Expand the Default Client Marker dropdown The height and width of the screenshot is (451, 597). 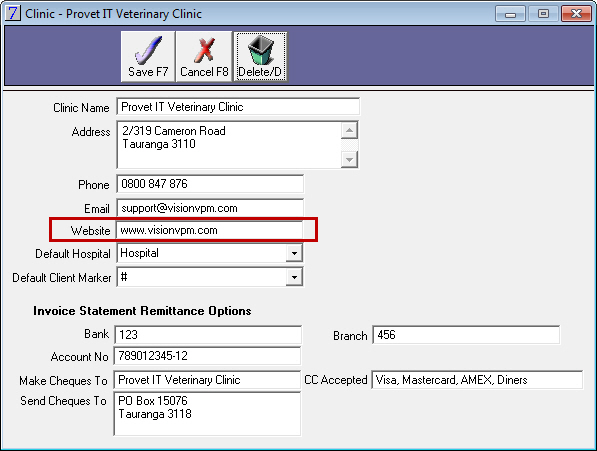[294, 277]
